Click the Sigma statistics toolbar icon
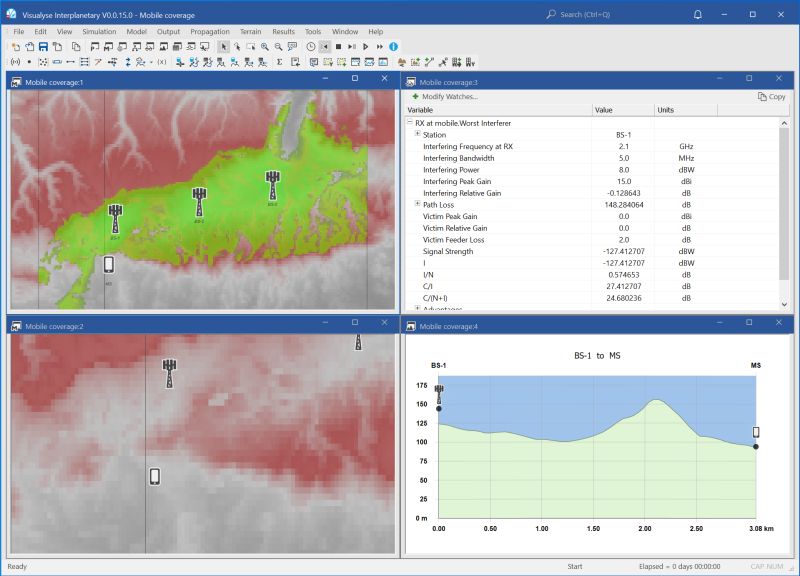 [x=279, y=61]
